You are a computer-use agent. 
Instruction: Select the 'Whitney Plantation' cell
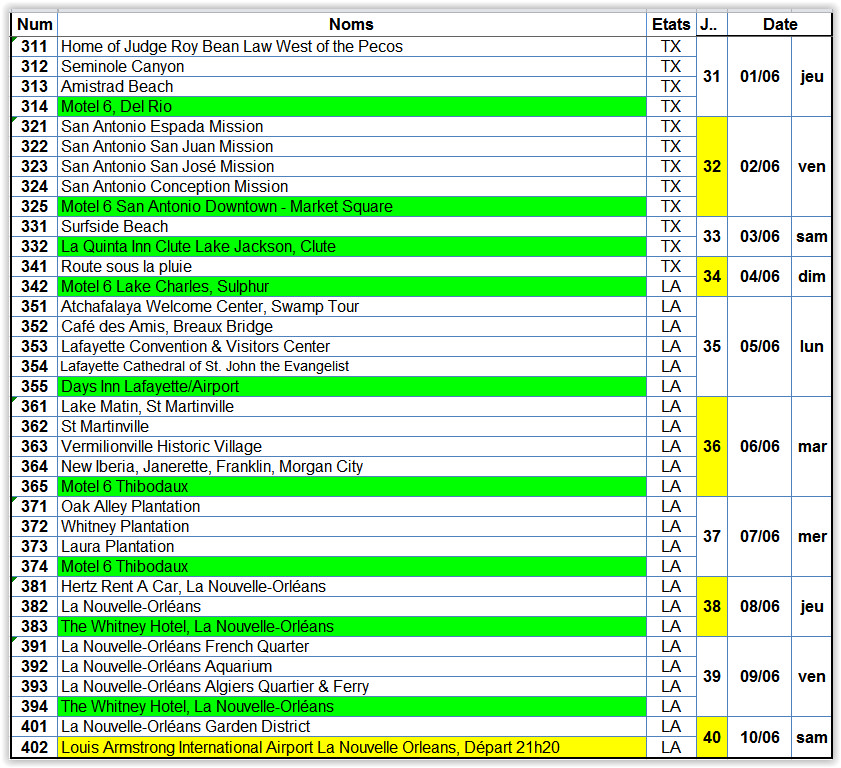coord(352,527)
